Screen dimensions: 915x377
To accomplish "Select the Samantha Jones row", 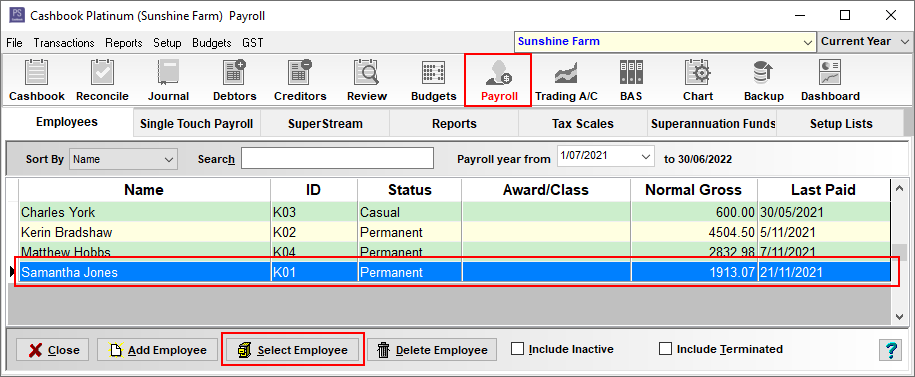I will point(455,272).
